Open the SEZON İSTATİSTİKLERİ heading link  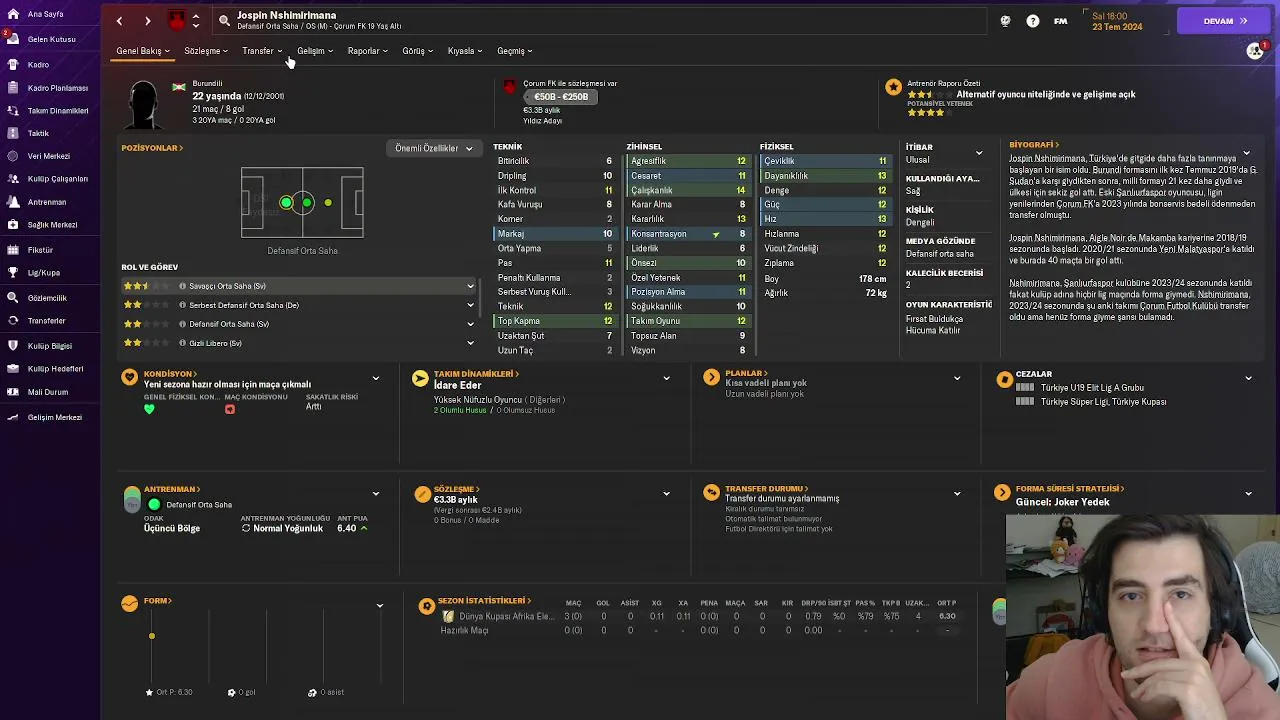[x=485, y=601]
